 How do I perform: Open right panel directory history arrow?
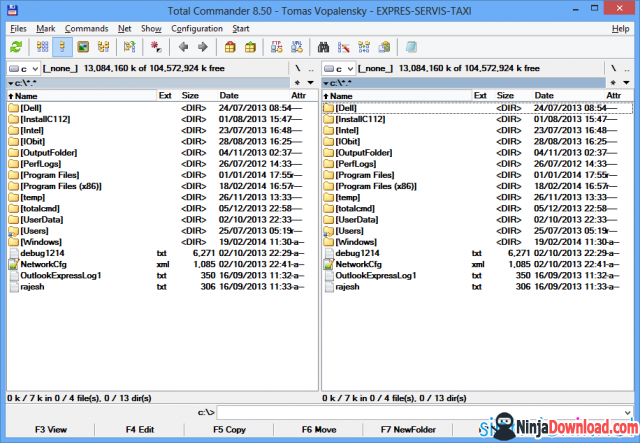(x=626, y=83)
